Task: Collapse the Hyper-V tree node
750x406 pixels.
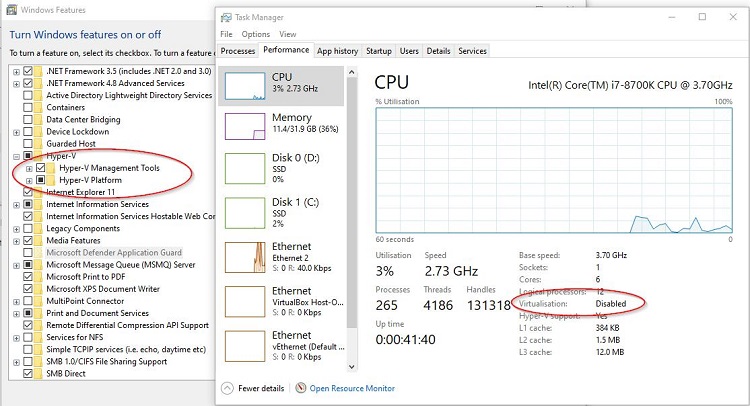Action: (16, 156)
